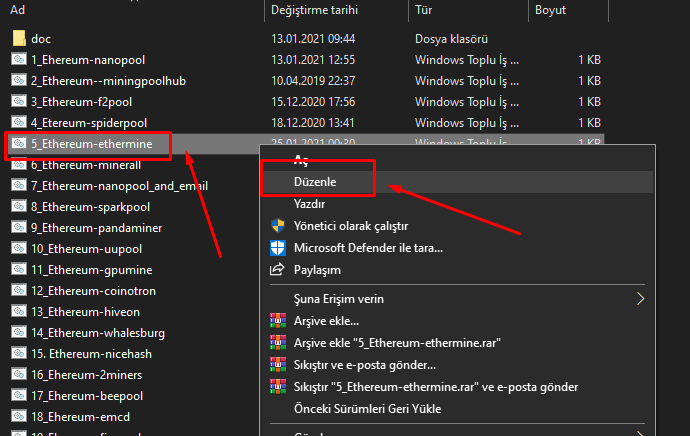The image size is (690, 436).
Task: Click WinRAR icon beside Arşive ekle "5_Ethereum-ethermine.rar"
Action: click(x=278, y=343)
